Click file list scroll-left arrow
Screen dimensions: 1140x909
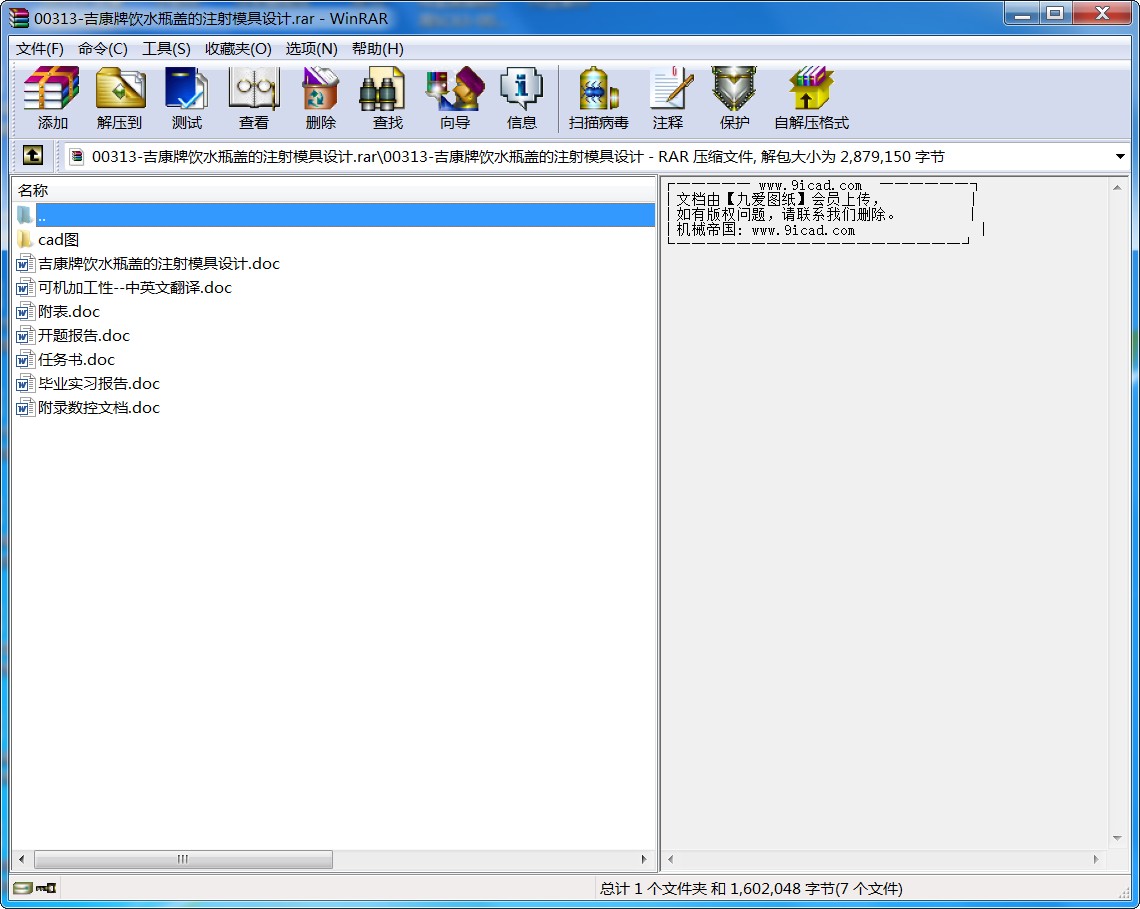click(22, 859)
